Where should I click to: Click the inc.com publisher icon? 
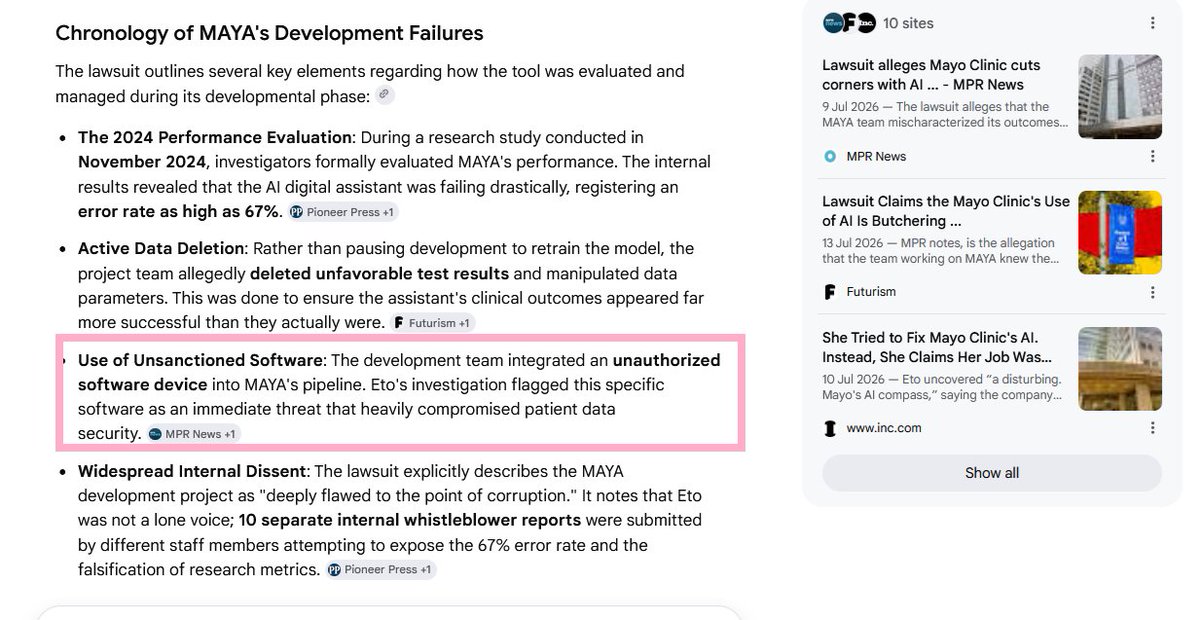pos(829,428)
